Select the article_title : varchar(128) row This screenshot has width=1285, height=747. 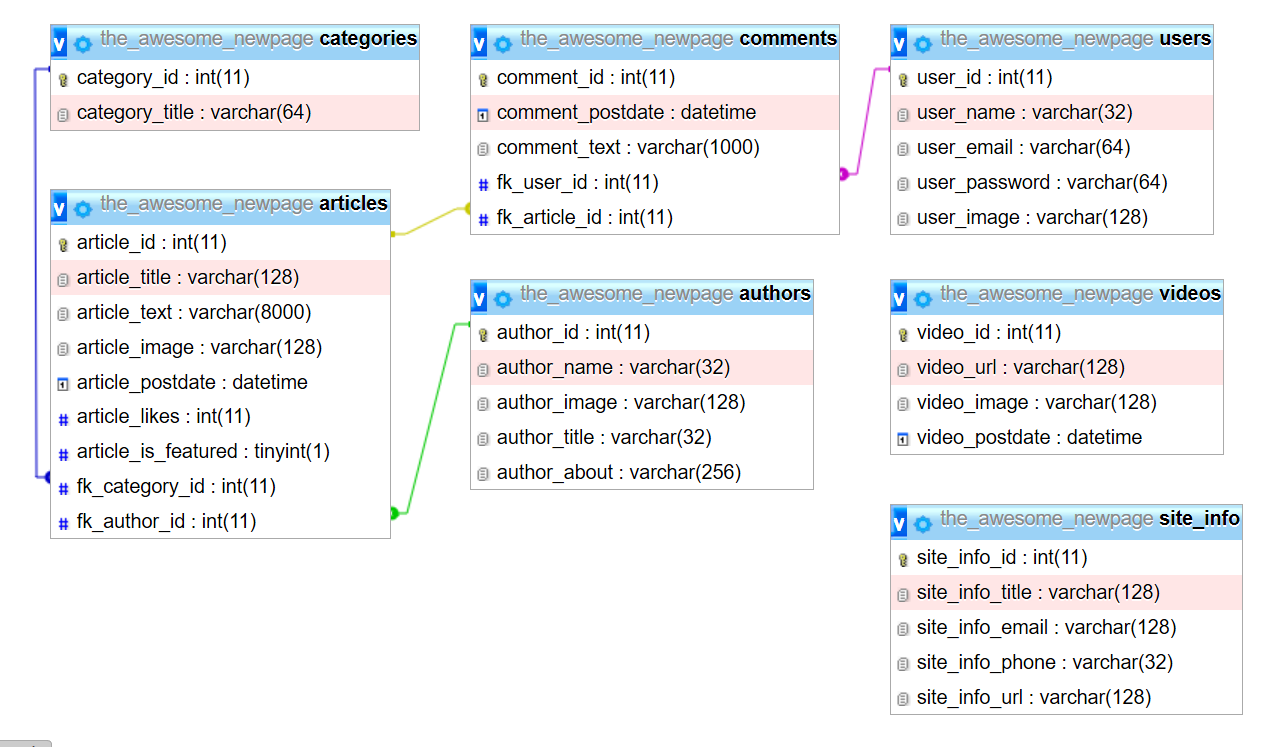pos(220,277)
